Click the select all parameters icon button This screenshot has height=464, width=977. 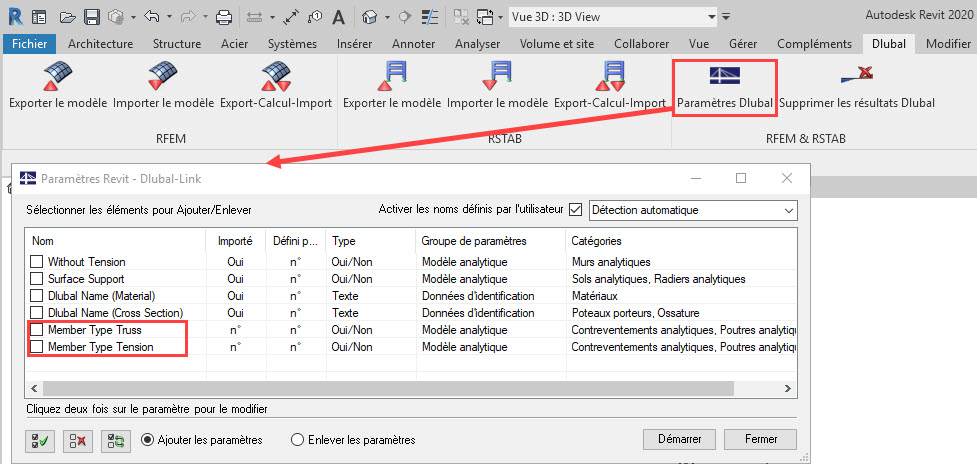pos(40,441)
